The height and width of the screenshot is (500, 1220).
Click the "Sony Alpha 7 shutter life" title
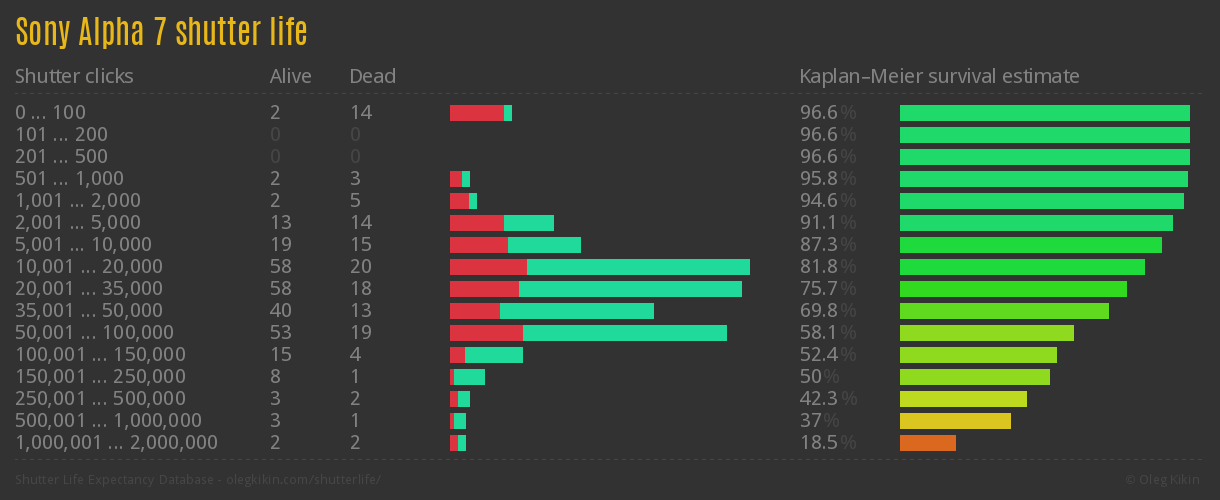tap(161, 32)
